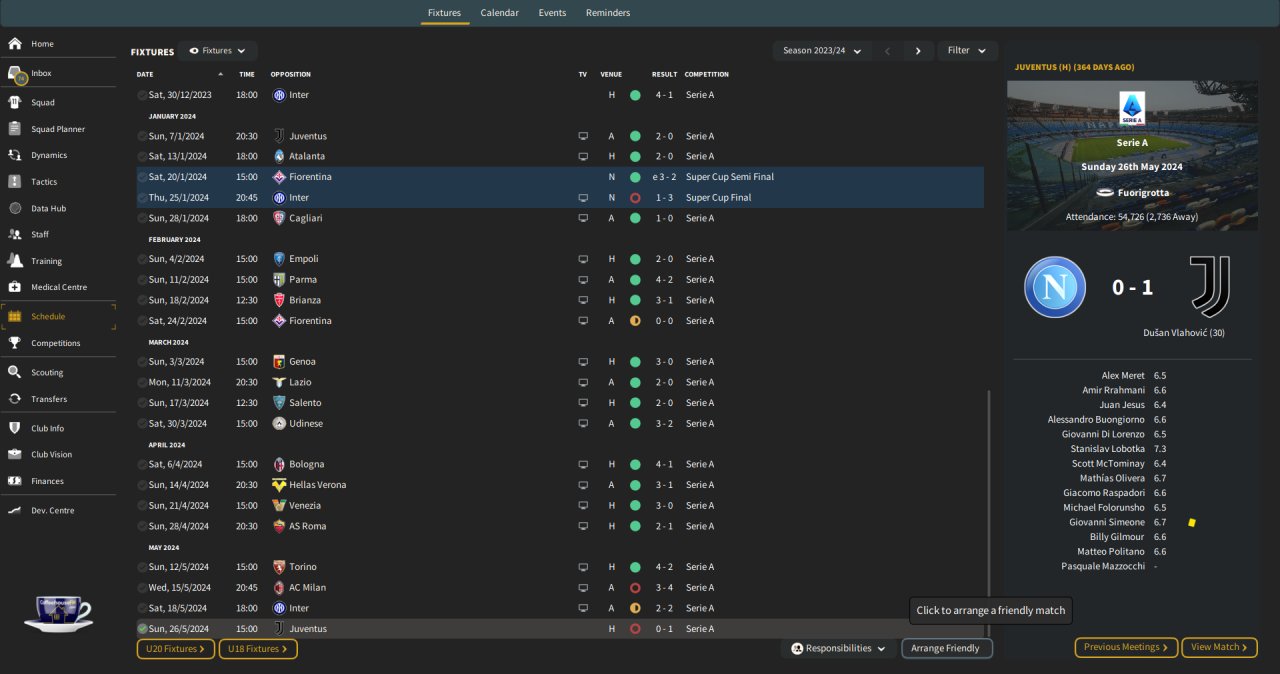The width and height of the screenshot is (1280, 674).
Task: Click red loss indicator on AC Milan row
Action: pyautogui.click(x=635, y=588)
